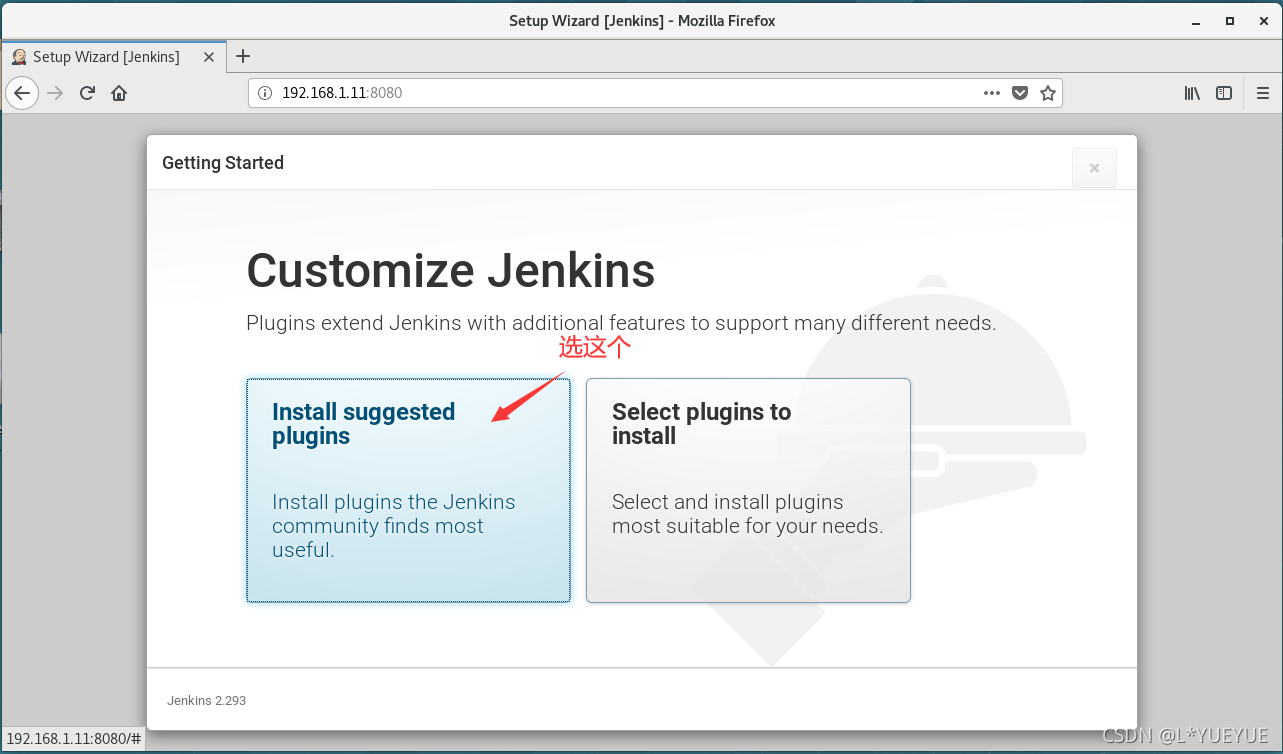The width and height of the screenshot is (1283, 754).
Task: Close the Firefox window
Action: pyautogui.click(x=1263, y=20)
